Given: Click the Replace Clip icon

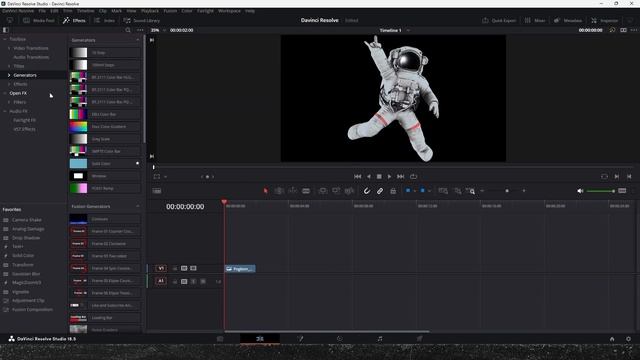Looking at the screenshot, I should coord(349,191).
